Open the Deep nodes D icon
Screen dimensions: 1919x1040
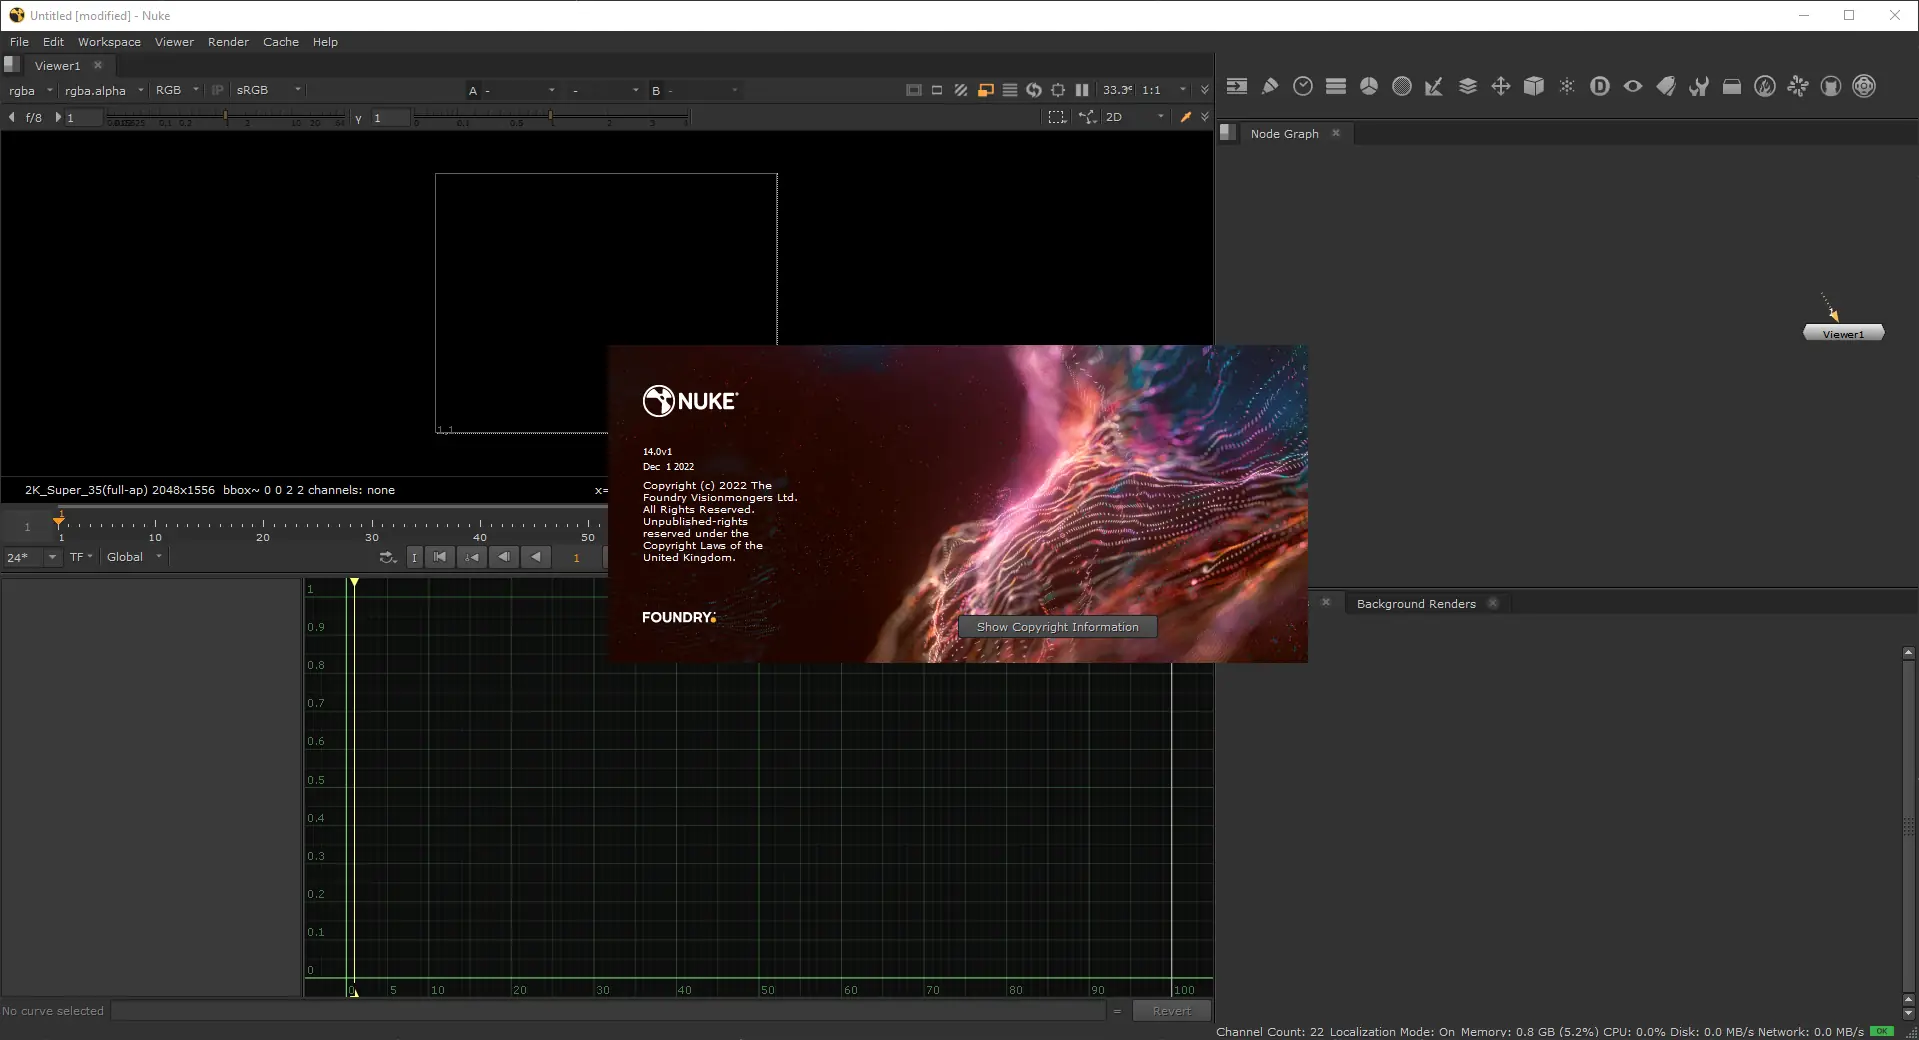click(x=1600, y=87)
